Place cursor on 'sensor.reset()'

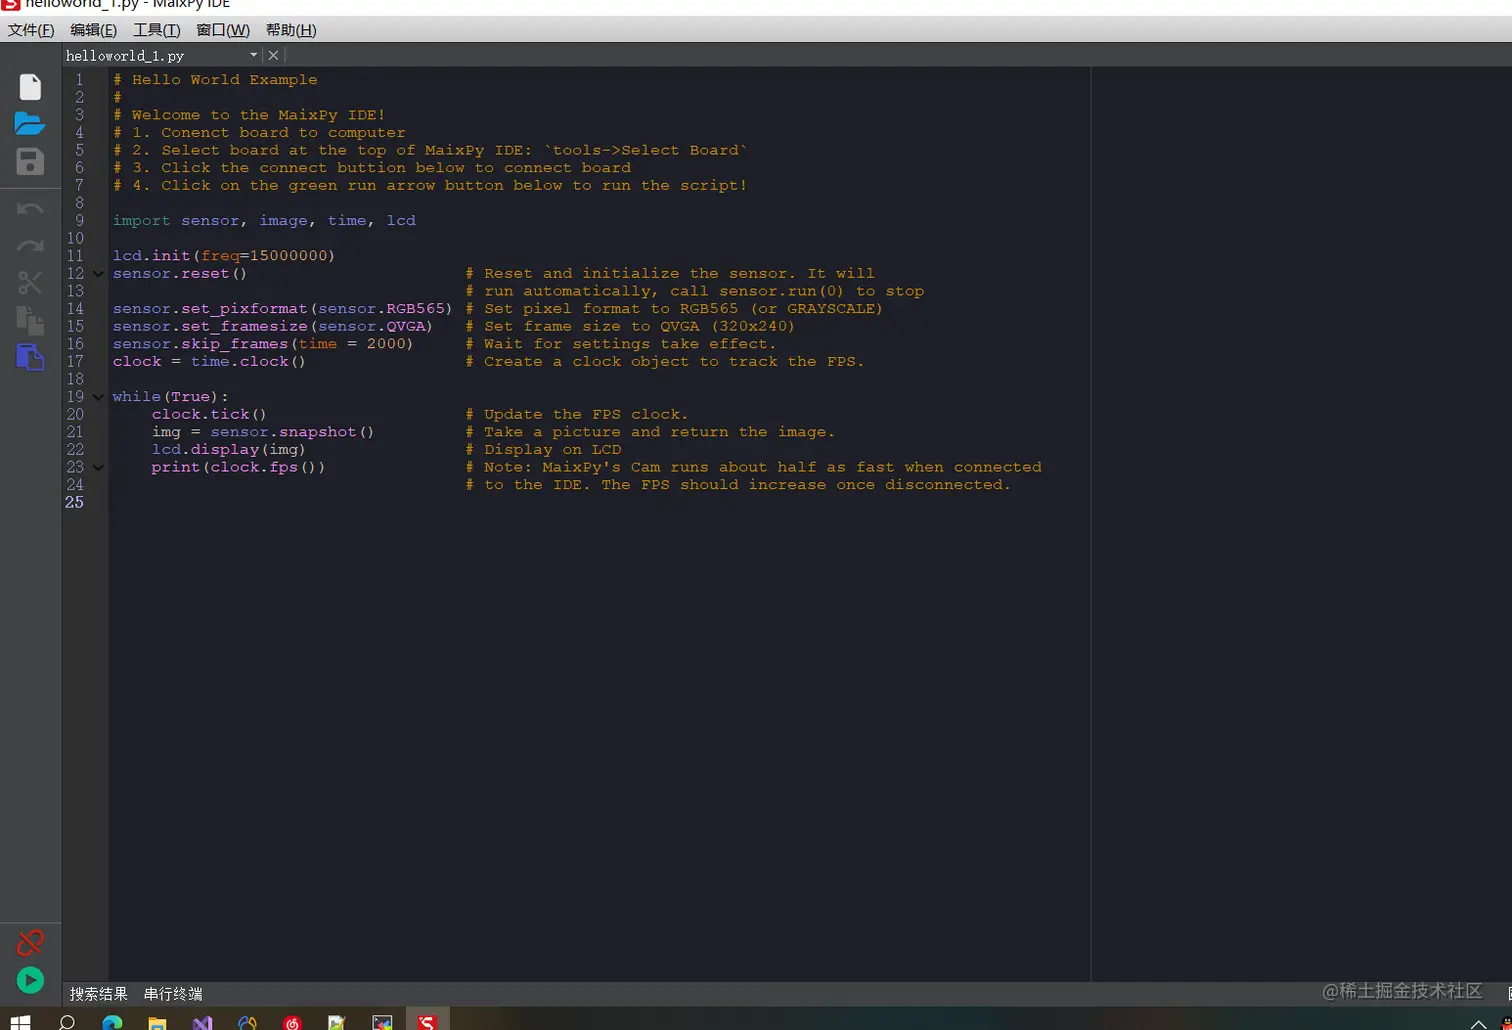click(180, 274)
